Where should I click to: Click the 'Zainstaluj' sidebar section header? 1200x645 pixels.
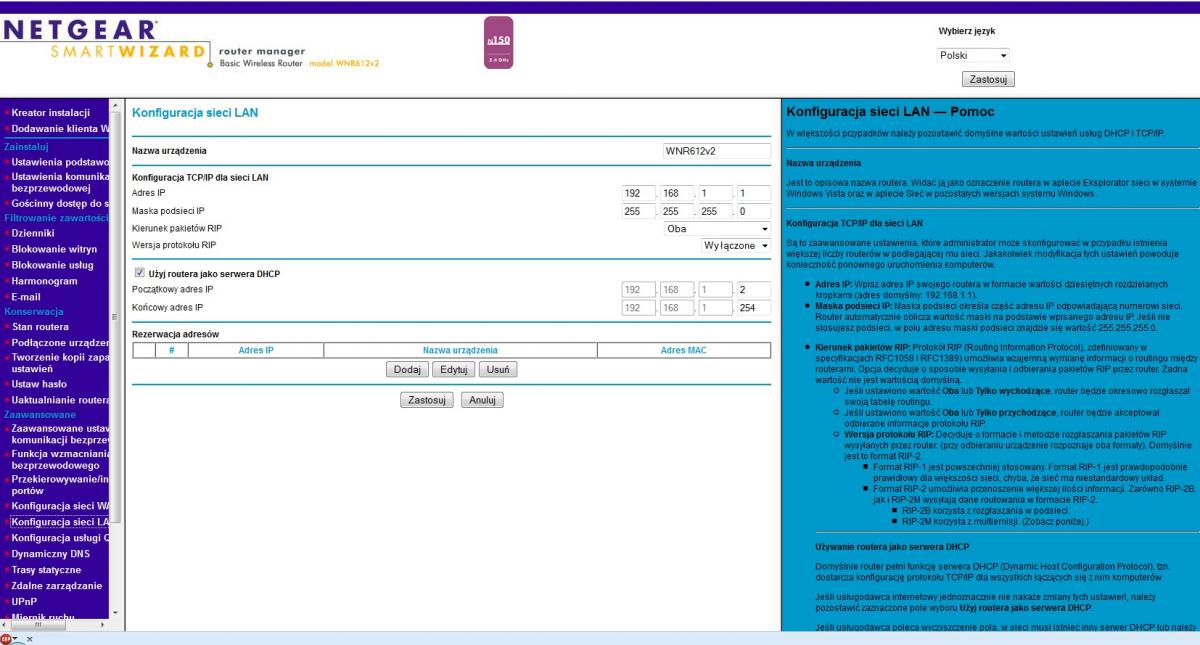click(26, 146)
